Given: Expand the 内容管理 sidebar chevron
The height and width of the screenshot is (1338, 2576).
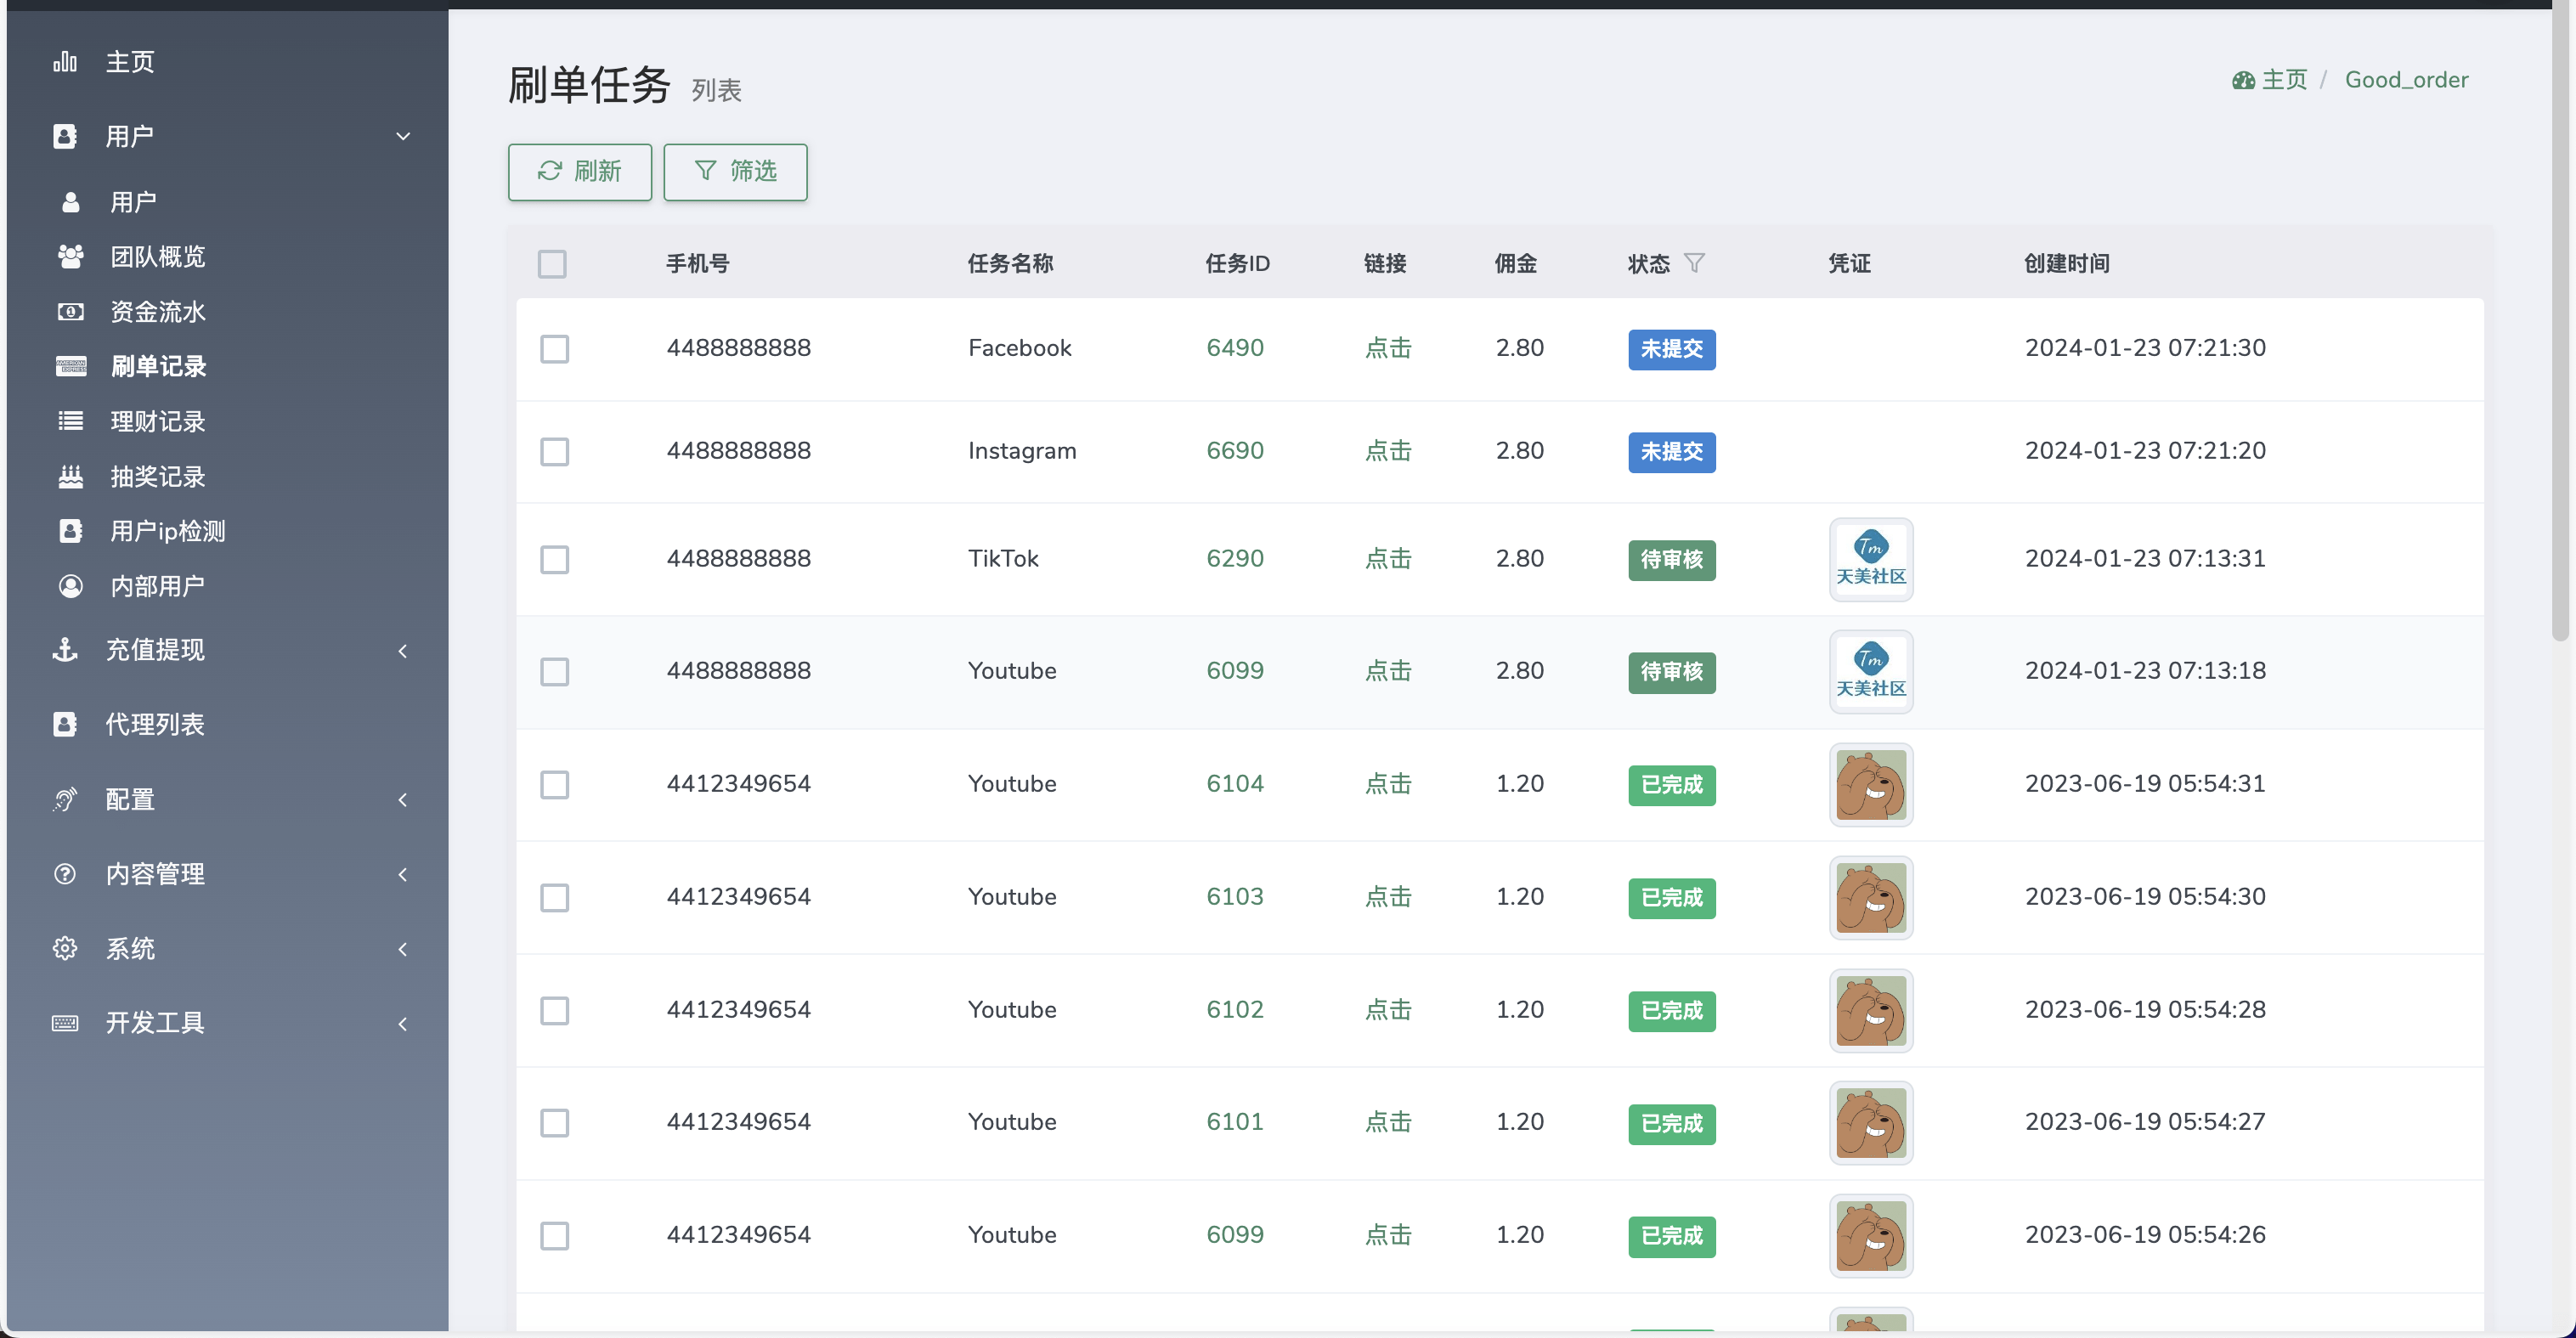Looking at the screenshot, I should (403, 875).
